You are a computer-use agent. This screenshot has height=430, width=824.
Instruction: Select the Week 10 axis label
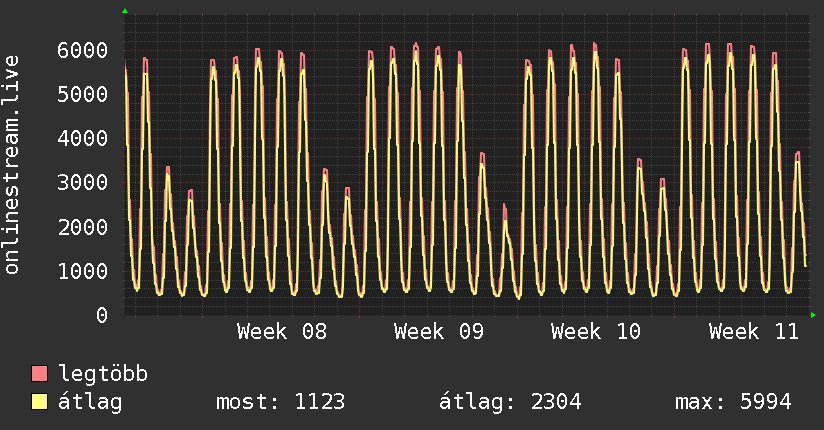[596, 332]
